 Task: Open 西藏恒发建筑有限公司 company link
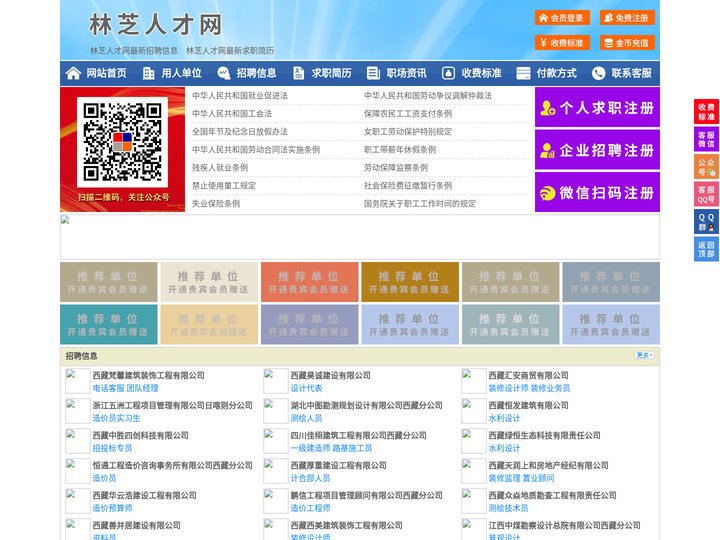click(529, 405)
